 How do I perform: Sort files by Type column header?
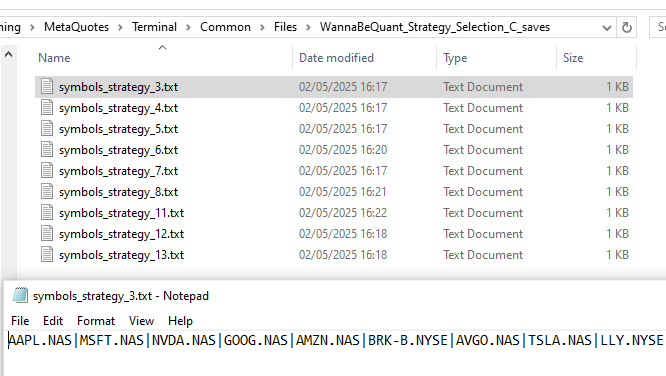(455, 58)
